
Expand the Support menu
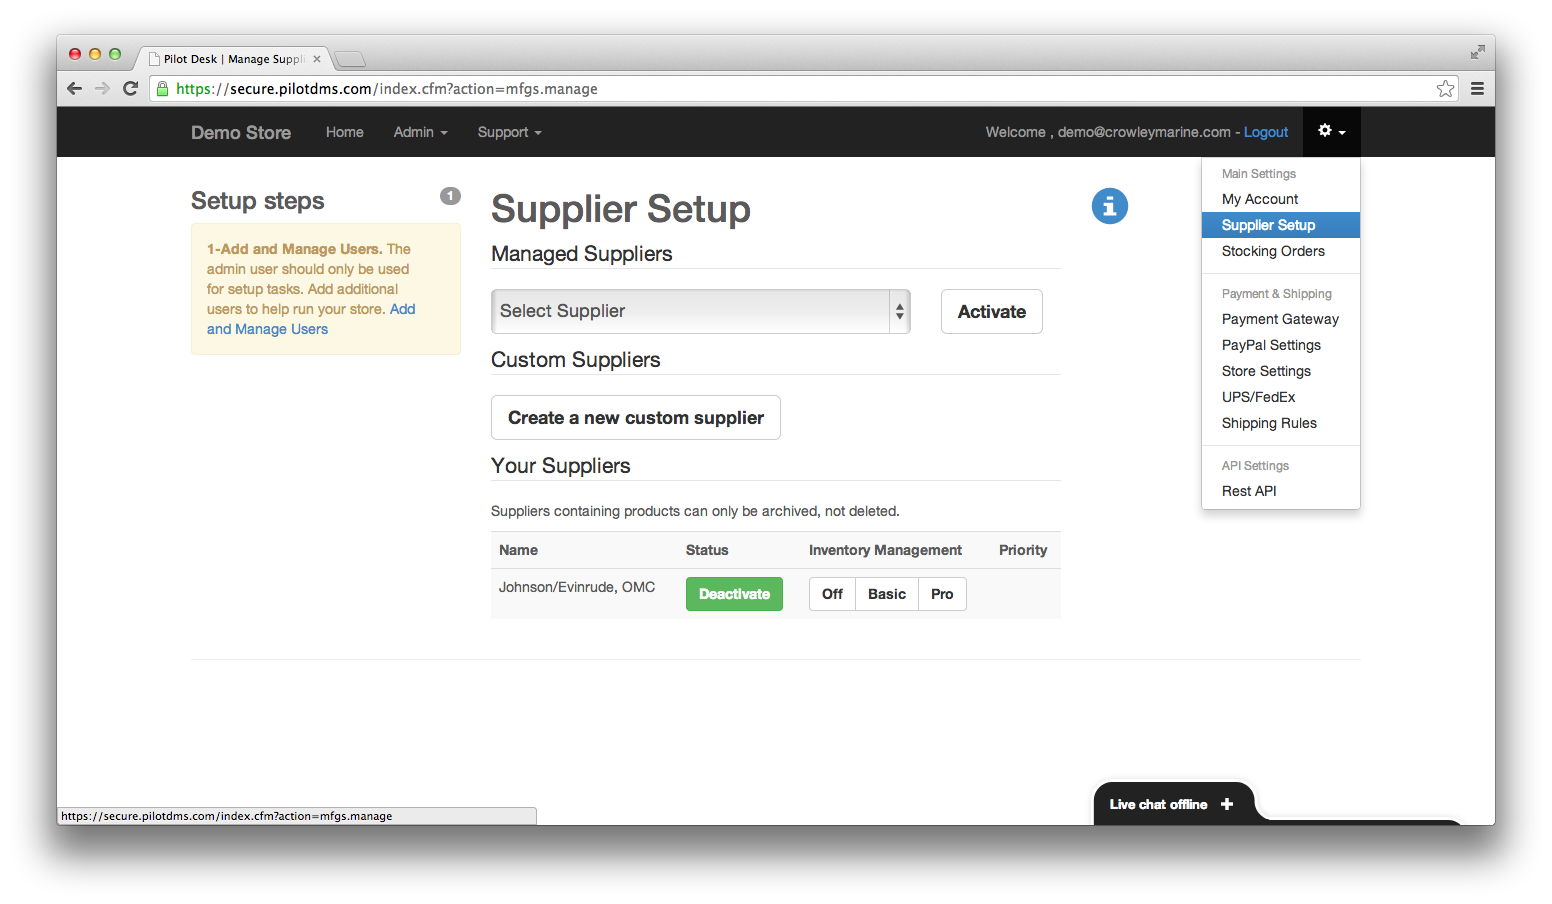point(508,131)
